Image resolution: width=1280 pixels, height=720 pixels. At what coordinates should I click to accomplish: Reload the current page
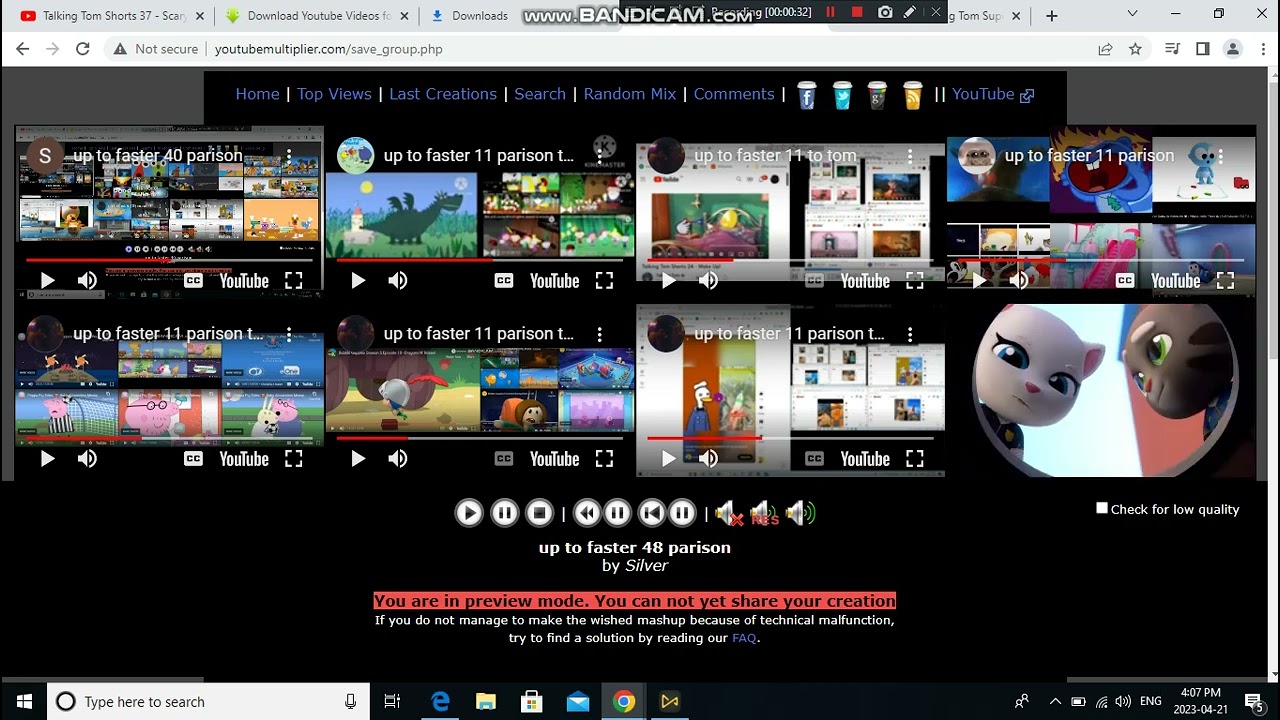coord(82,49)
